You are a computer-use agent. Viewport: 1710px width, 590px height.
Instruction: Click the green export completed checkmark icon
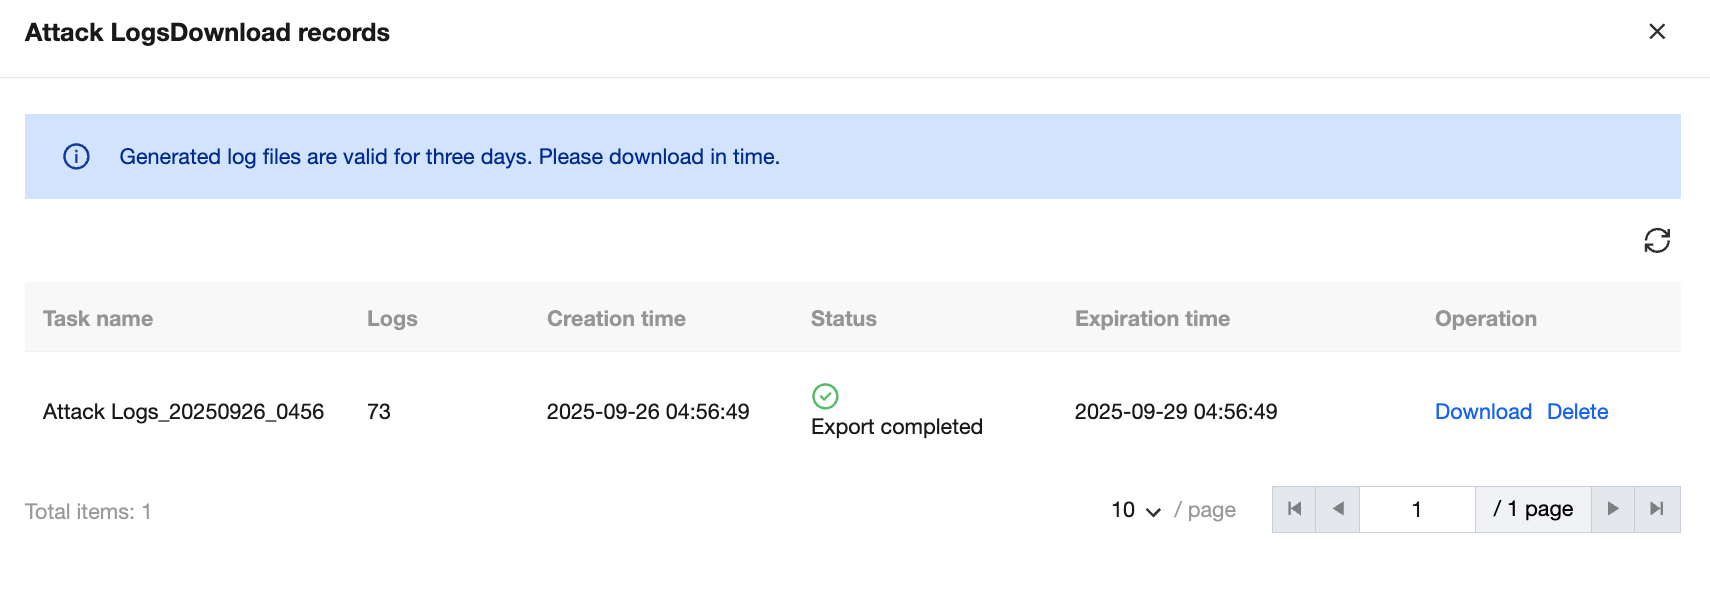pyautogui.click(x=825, y=396)
